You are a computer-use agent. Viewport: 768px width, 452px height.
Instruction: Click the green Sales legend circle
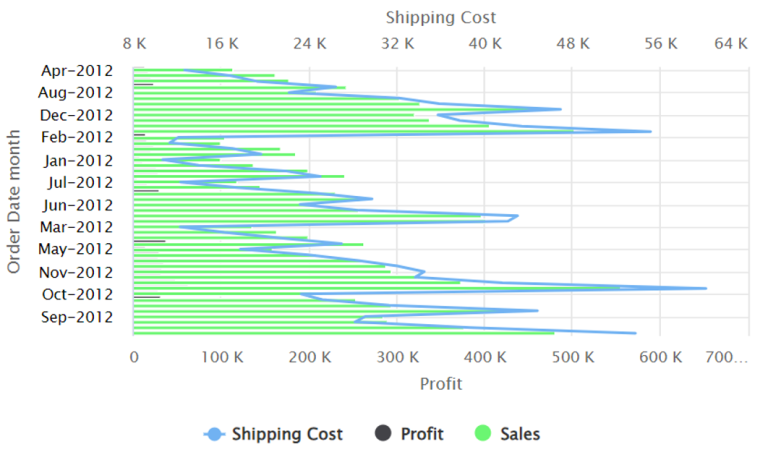point(483,433)
